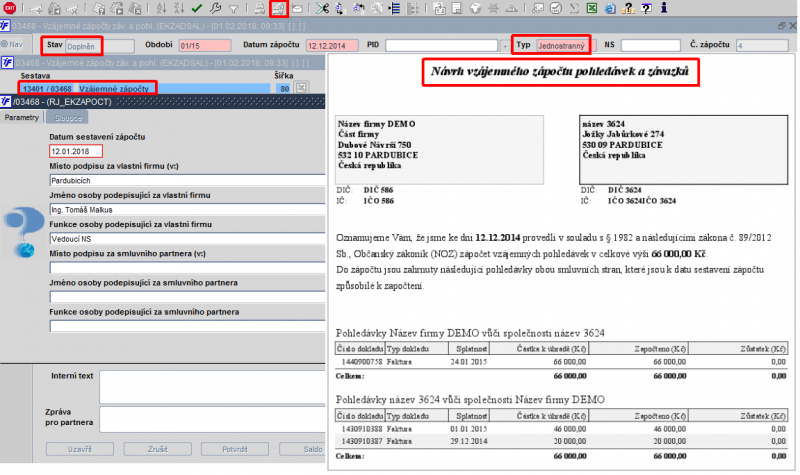The height and width of the screenshot is (475, 800).
Task: Click the Šířka value 80
Action: click(284, 88)
